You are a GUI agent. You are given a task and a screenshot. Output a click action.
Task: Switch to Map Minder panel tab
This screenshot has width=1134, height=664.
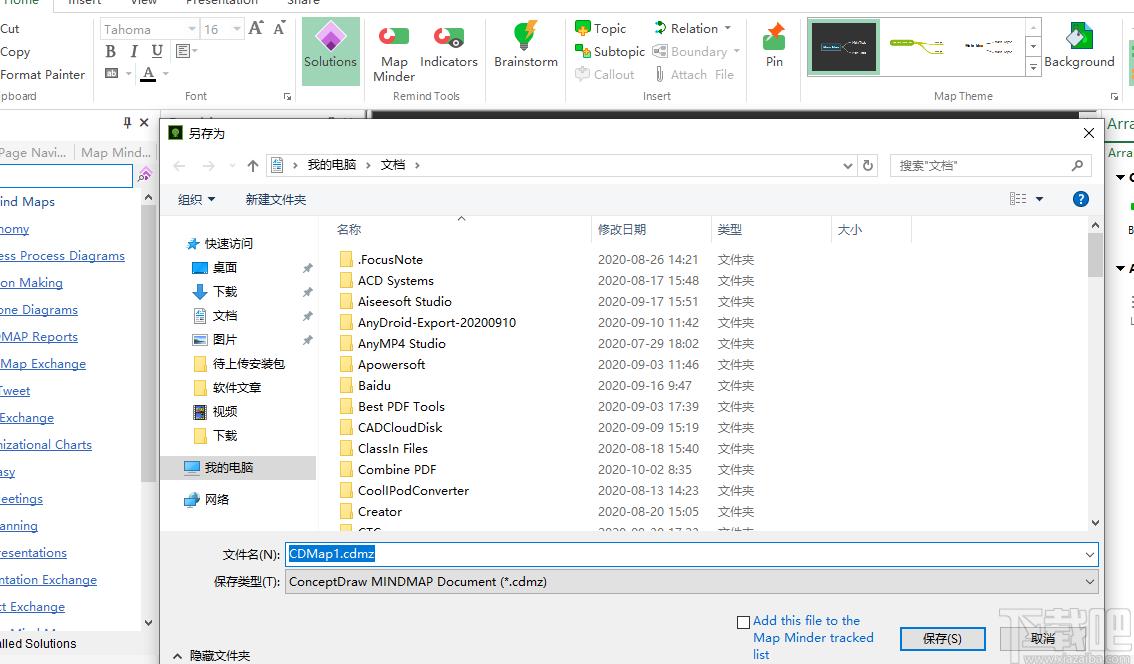[116, 153]
